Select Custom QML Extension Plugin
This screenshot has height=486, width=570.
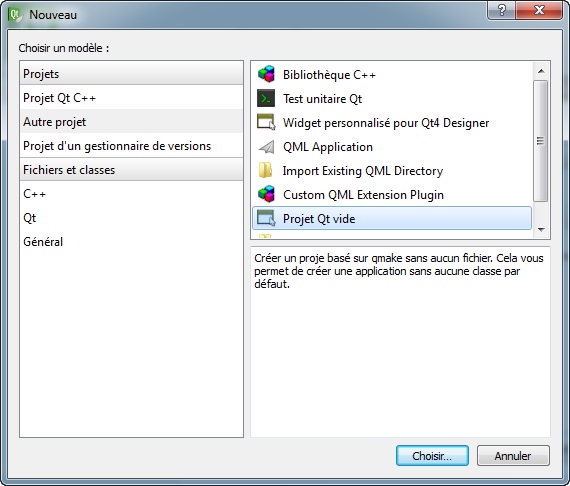[x=392, y=194]
